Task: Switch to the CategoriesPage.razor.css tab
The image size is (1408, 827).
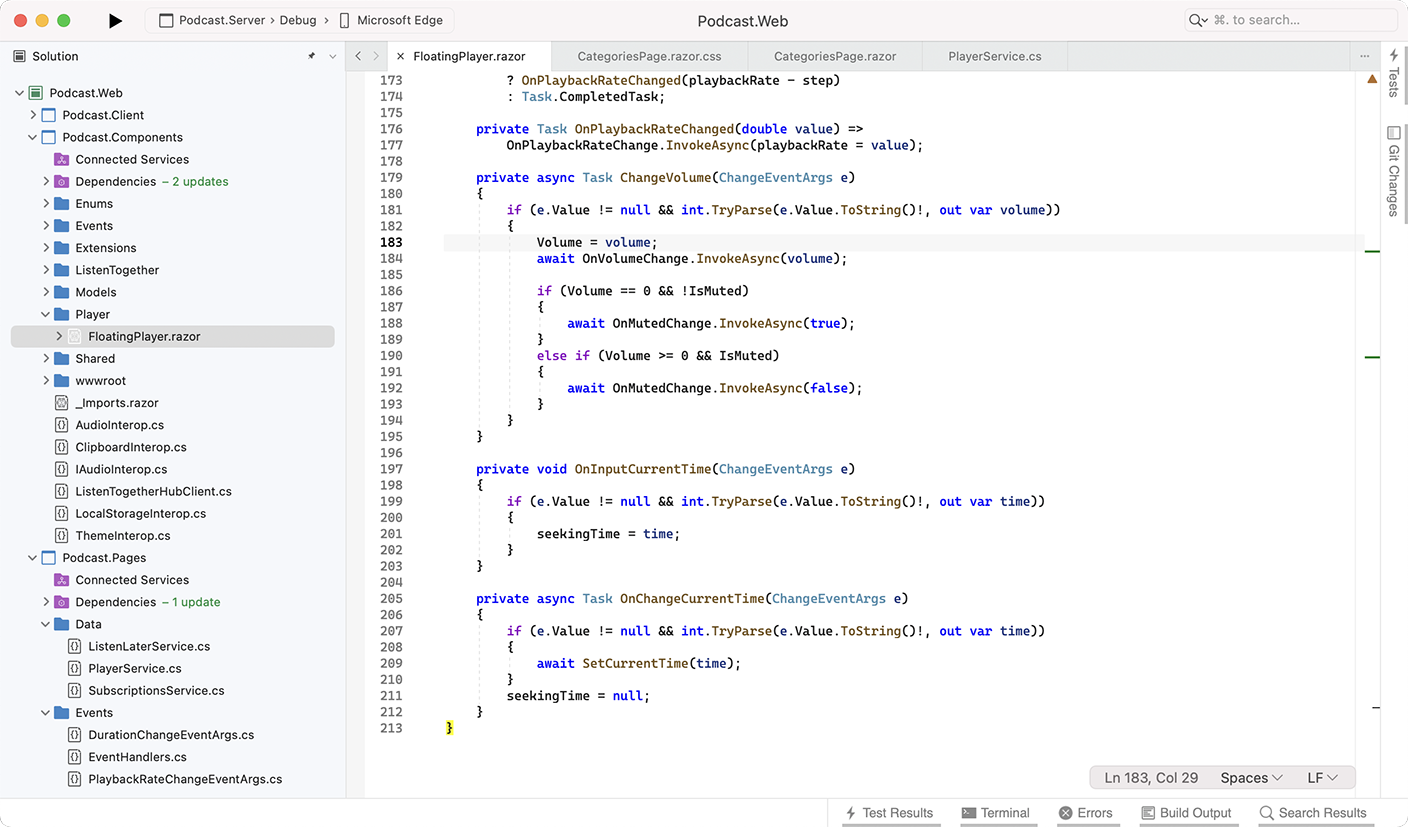Action: 649,57
